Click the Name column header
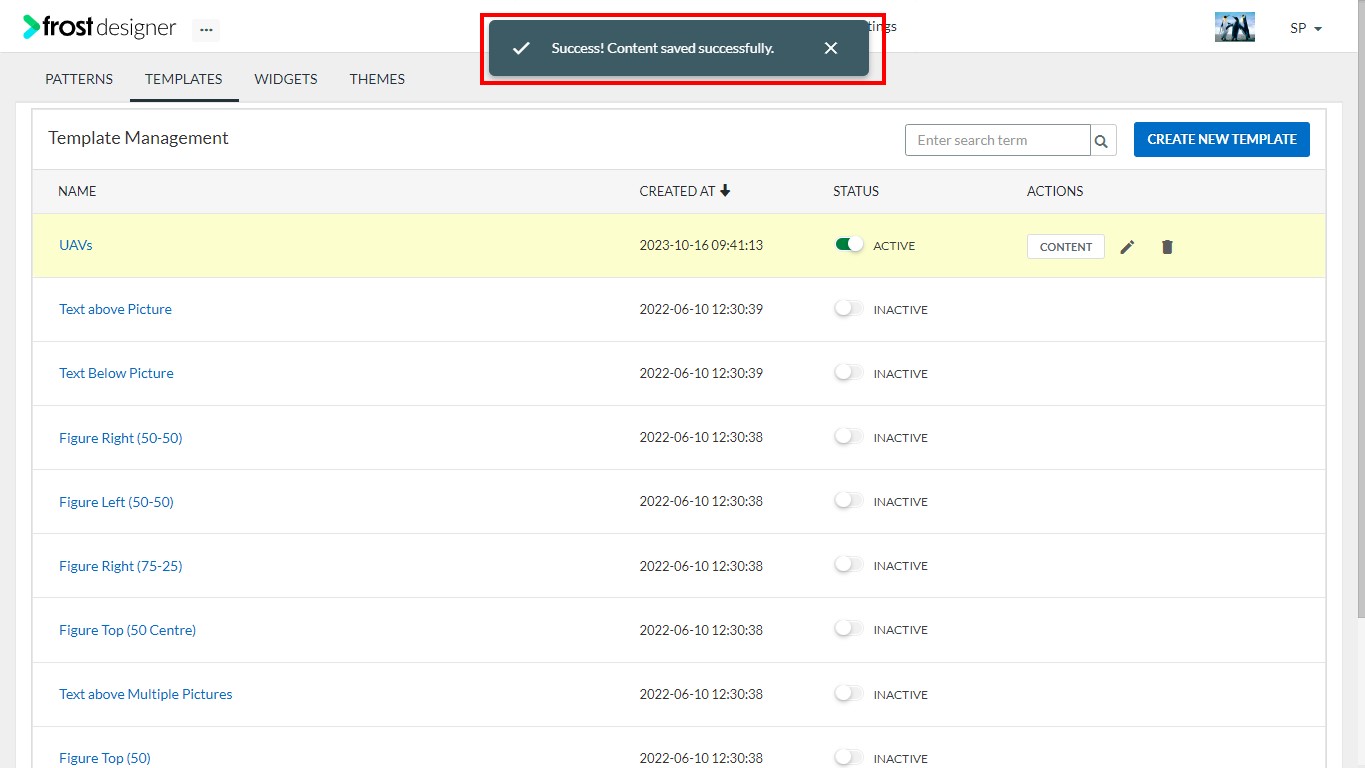This screenshot has width=1365, height=768. [x=77, y=191]
